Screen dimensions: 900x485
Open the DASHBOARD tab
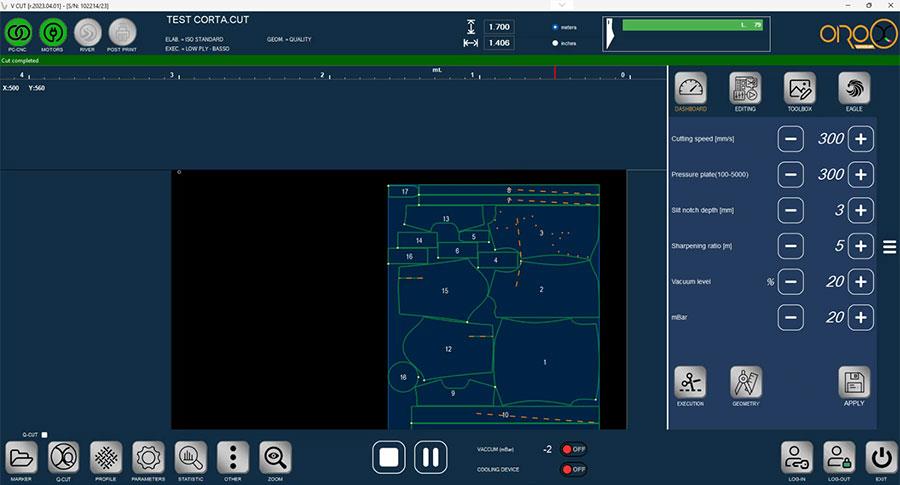(690, 88)
